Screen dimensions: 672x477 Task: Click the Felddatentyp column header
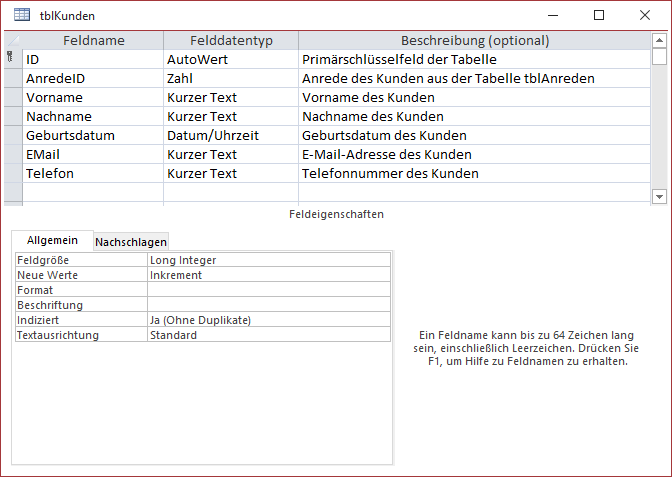(x=231, y=41)
